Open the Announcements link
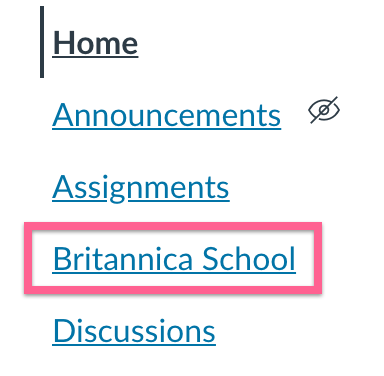The width and height of the screenshot is (384, 376). pyautogui.click(x=167, y=115)
